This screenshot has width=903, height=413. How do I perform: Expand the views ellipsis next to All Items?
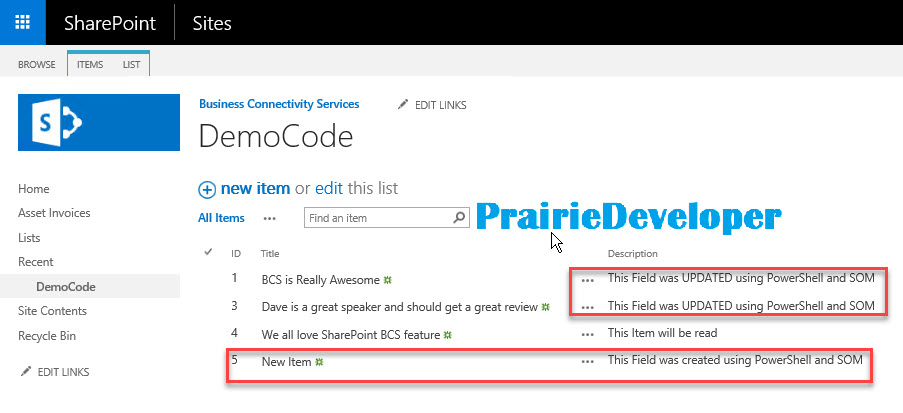270,219
